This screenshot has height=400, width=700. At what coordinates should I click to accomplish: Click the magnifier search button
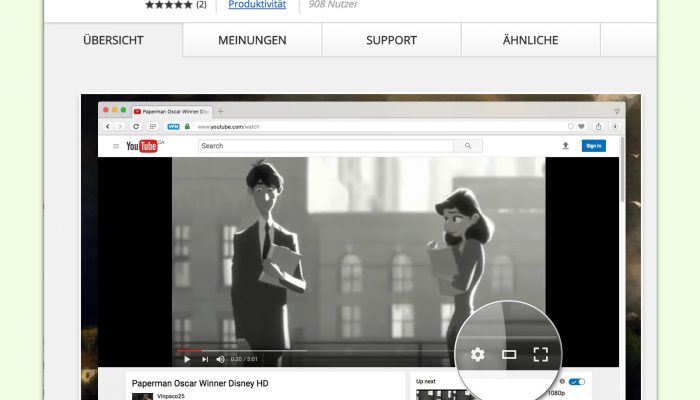click(468, 146)
